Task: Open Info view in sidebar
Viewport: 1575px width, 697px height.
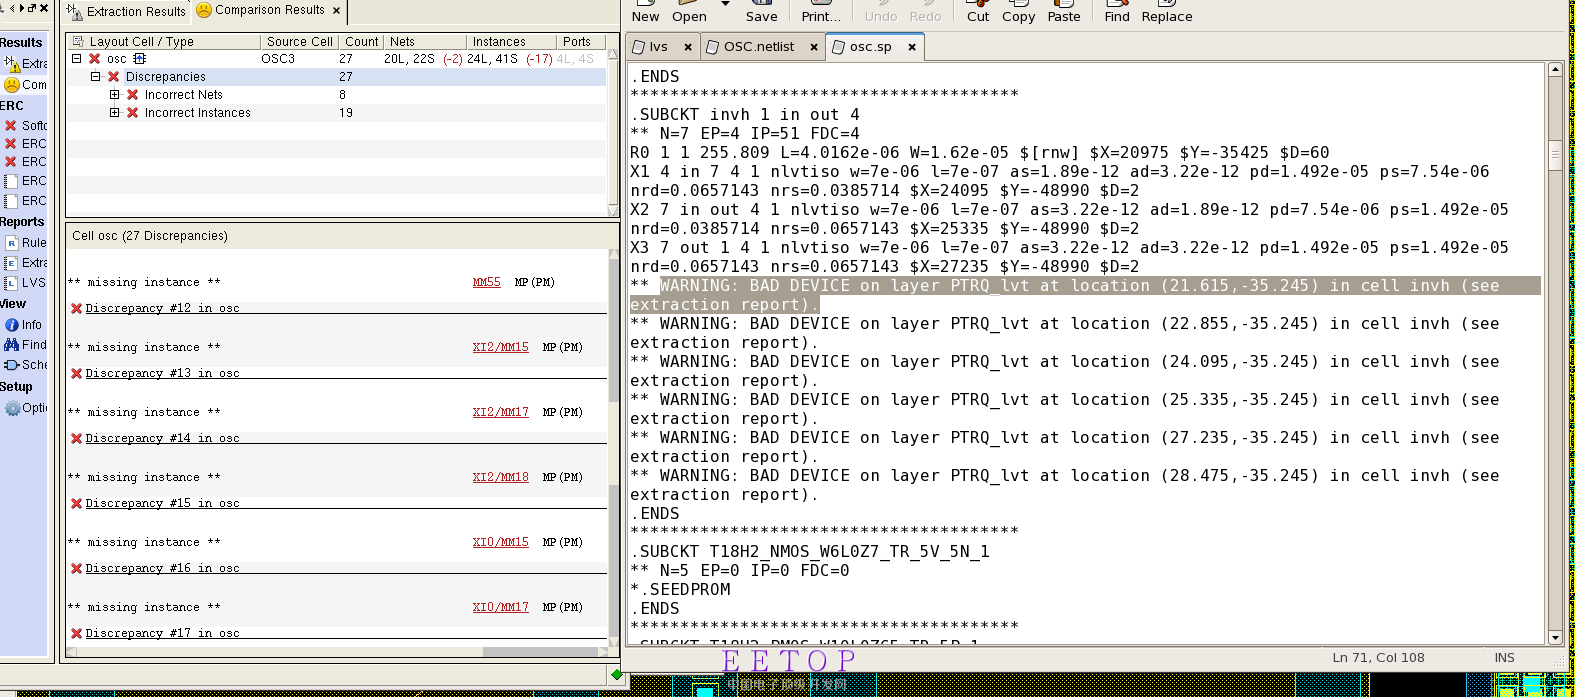Action: (x=24, y=325)
